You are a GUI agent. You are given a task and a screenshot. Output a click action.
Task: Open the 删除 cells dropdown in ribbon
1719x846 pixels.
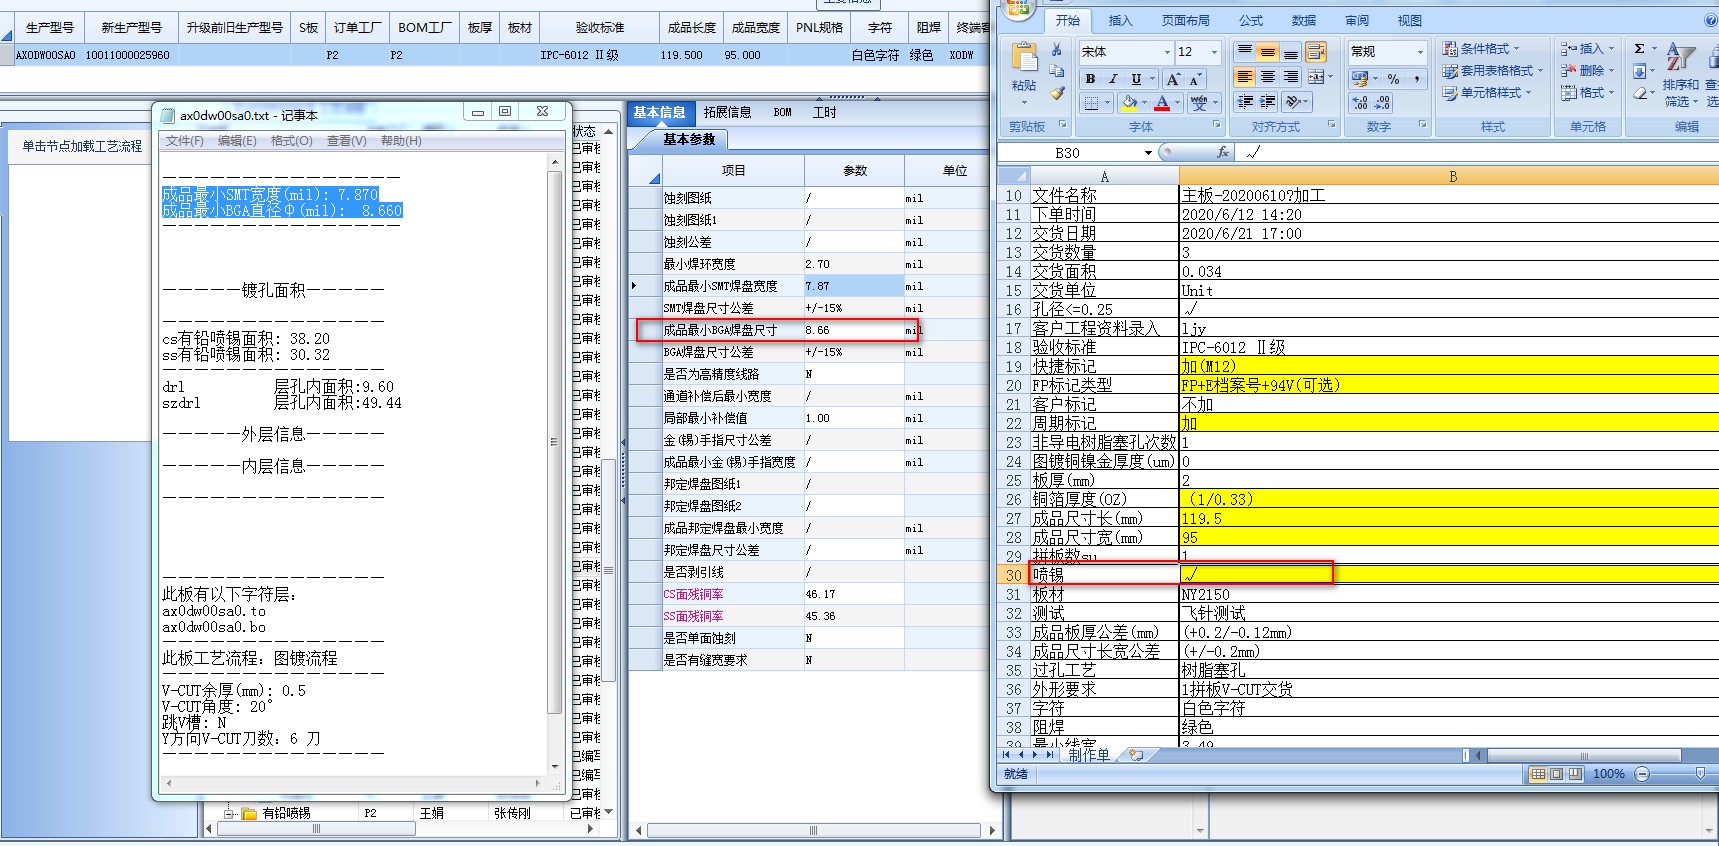[x=1588, y=71]
